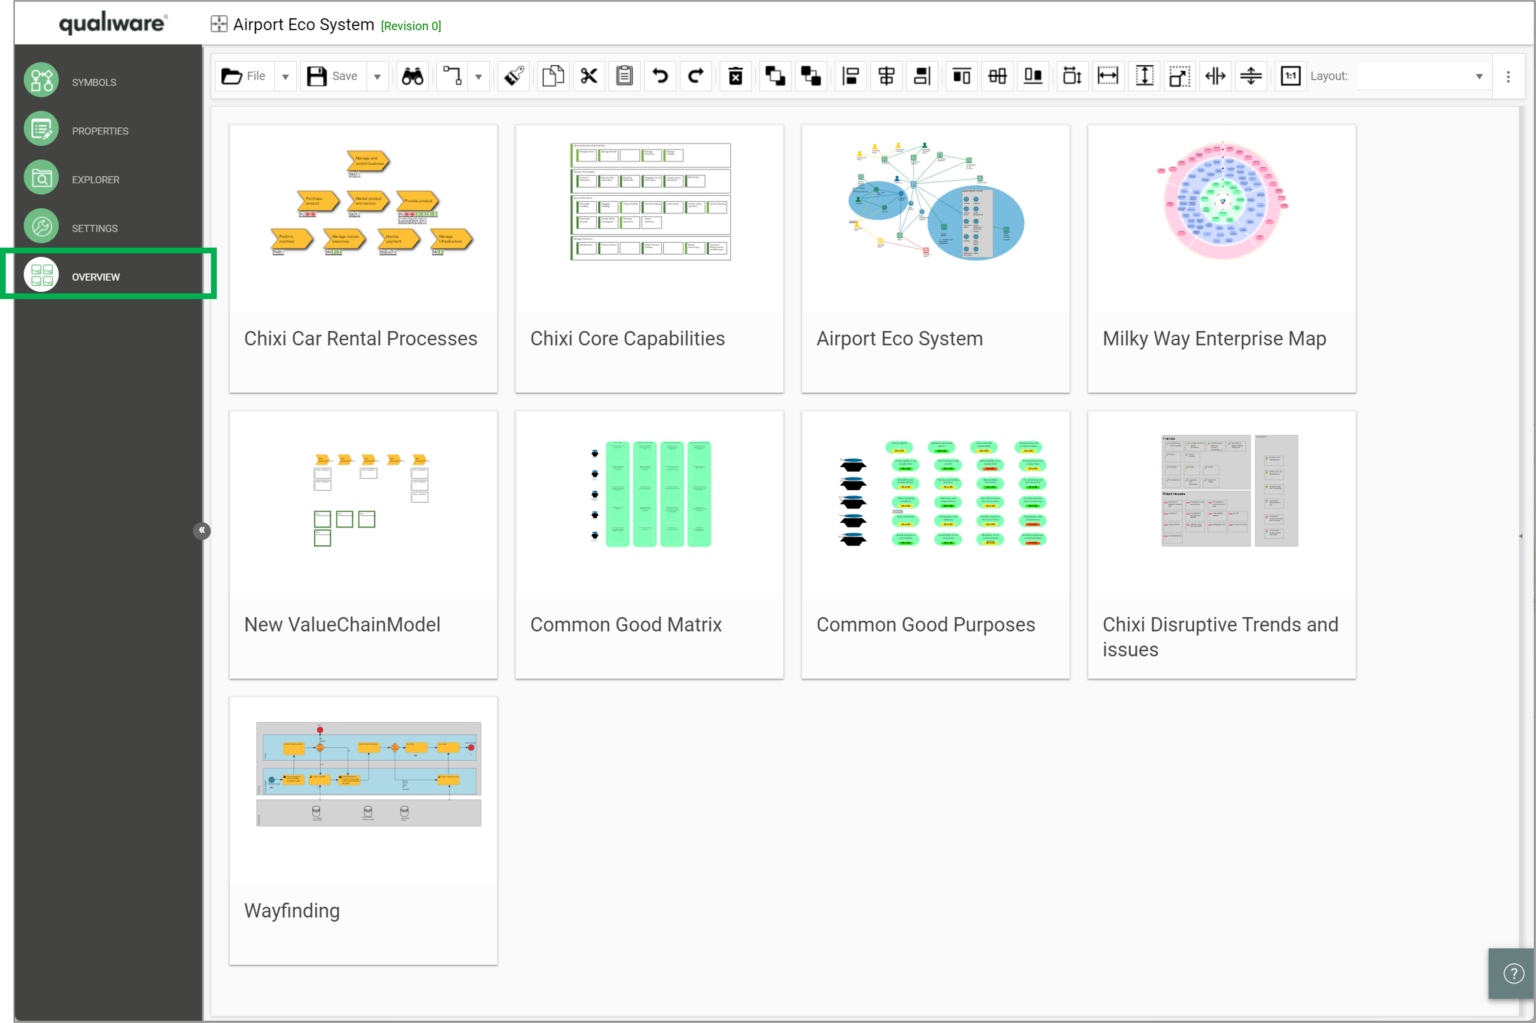Undo the last action

point(660,75)
